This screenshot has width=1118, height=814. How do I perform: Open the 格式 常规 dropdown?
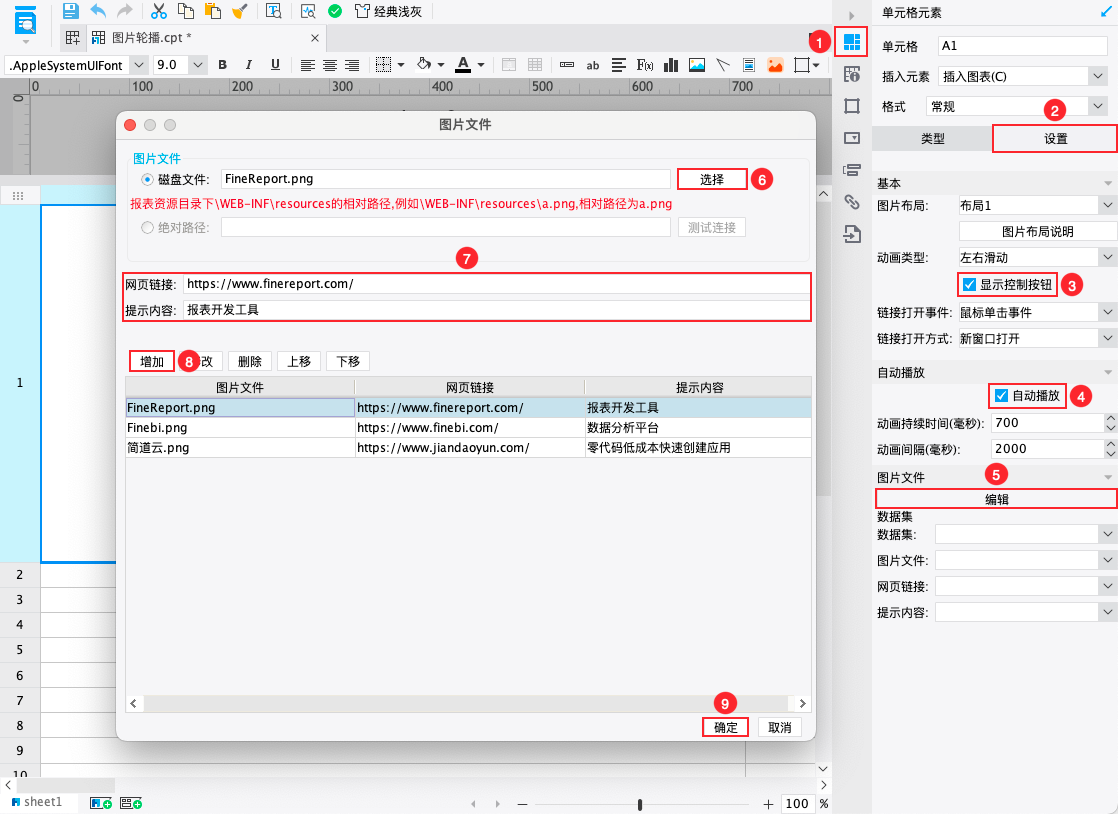click(1097, 106)
